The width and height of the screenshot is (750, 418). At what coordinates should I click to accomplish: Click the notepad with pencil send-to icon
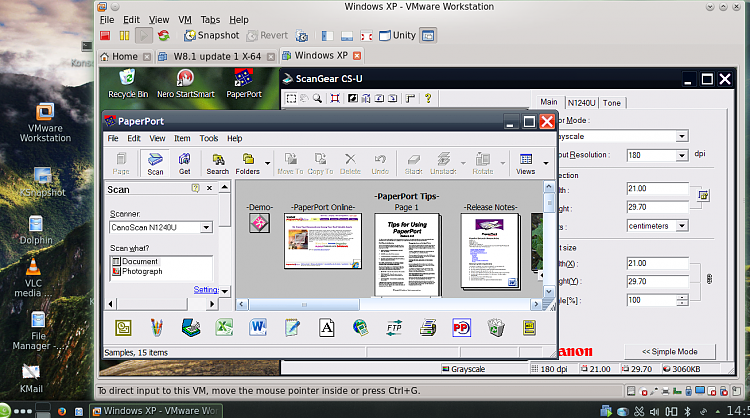[x=292, y=328]
